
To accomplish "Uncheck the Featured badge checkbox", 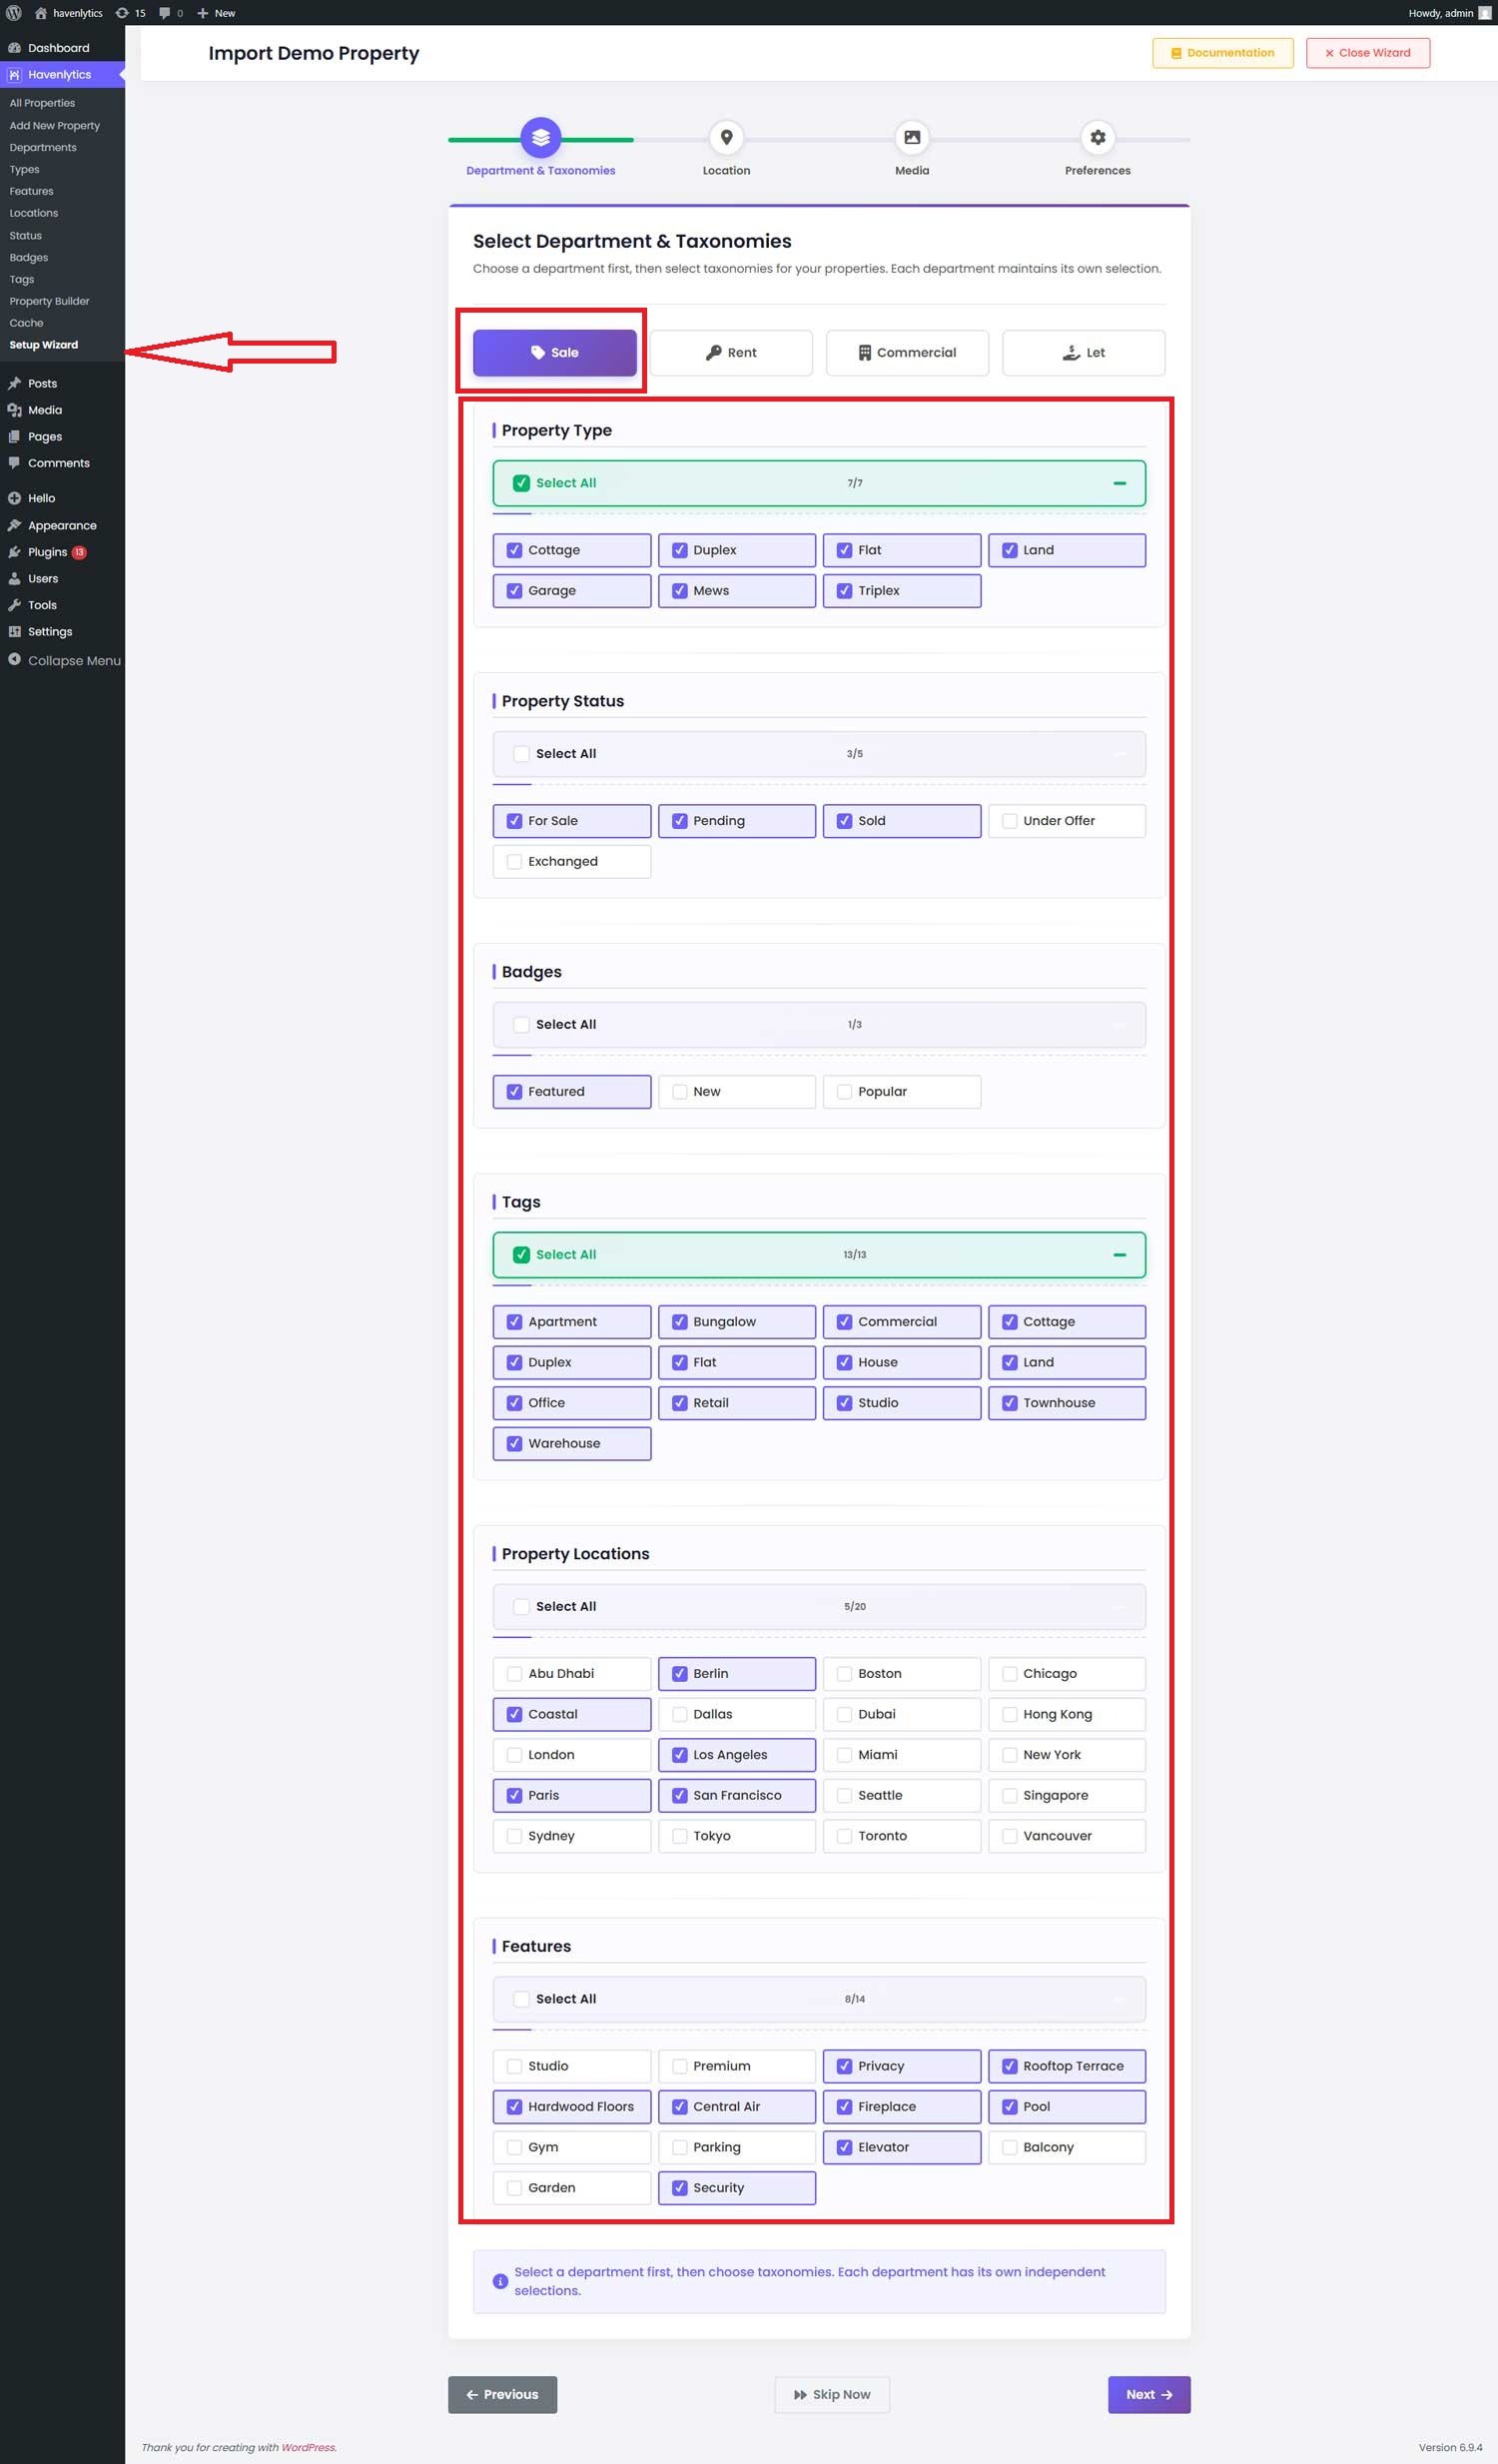I will click(514, 1091).
